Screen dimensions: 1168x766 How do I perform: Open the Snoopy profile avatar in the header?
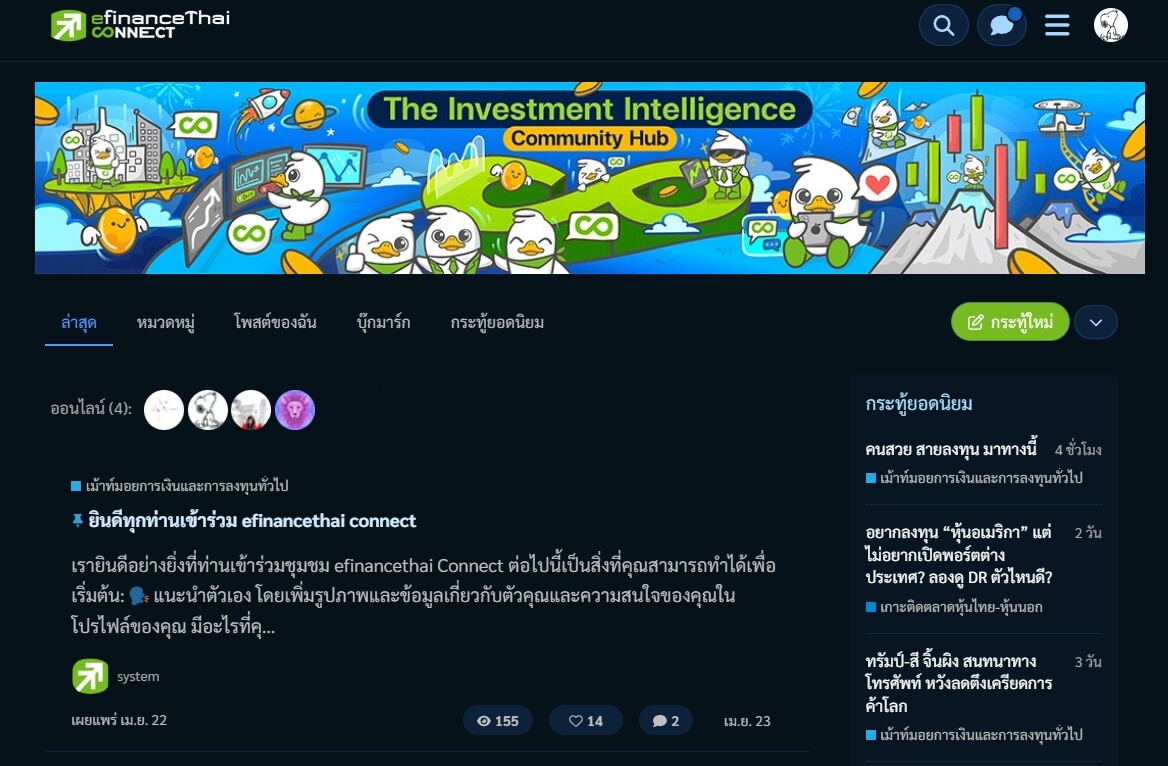tap(1111, 25)
